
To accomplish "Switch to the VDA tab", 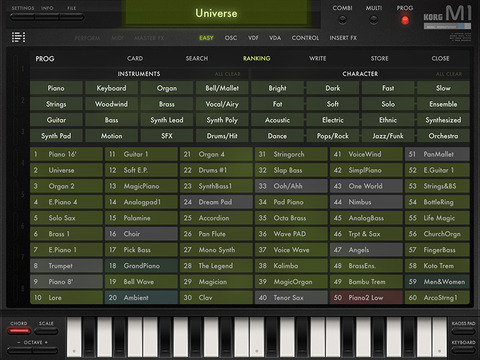I will point(275,38).
